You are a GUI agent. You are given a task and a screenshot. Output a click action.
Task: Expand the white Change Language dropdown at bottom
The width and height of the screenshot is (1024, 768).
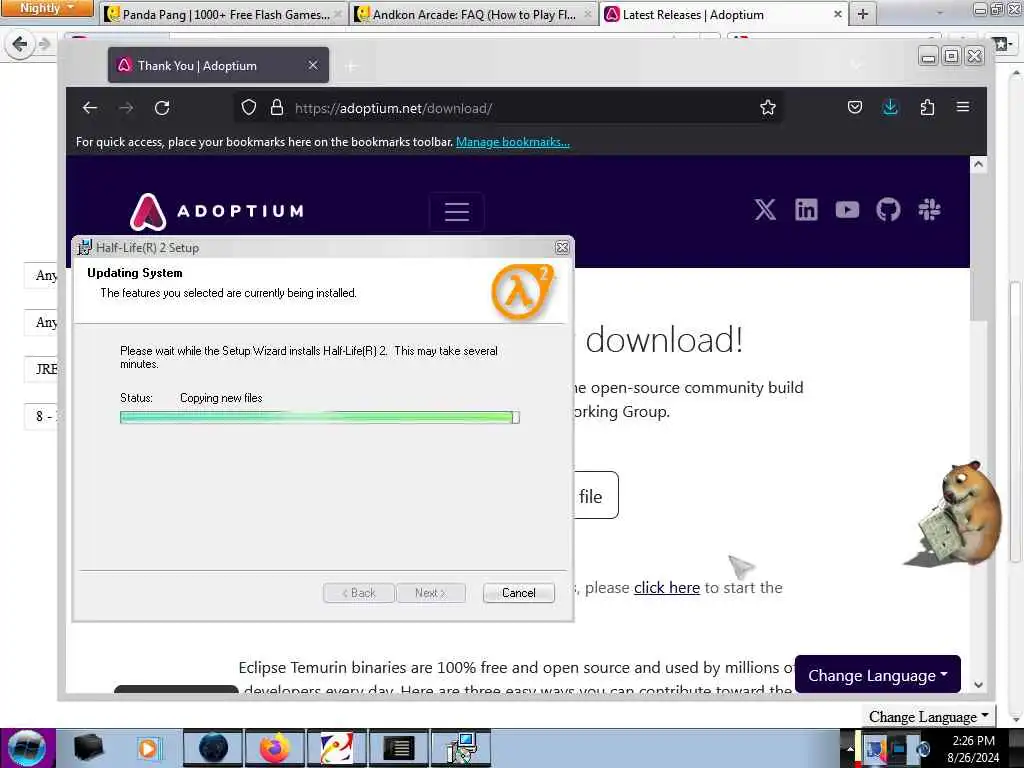point(928,716)
